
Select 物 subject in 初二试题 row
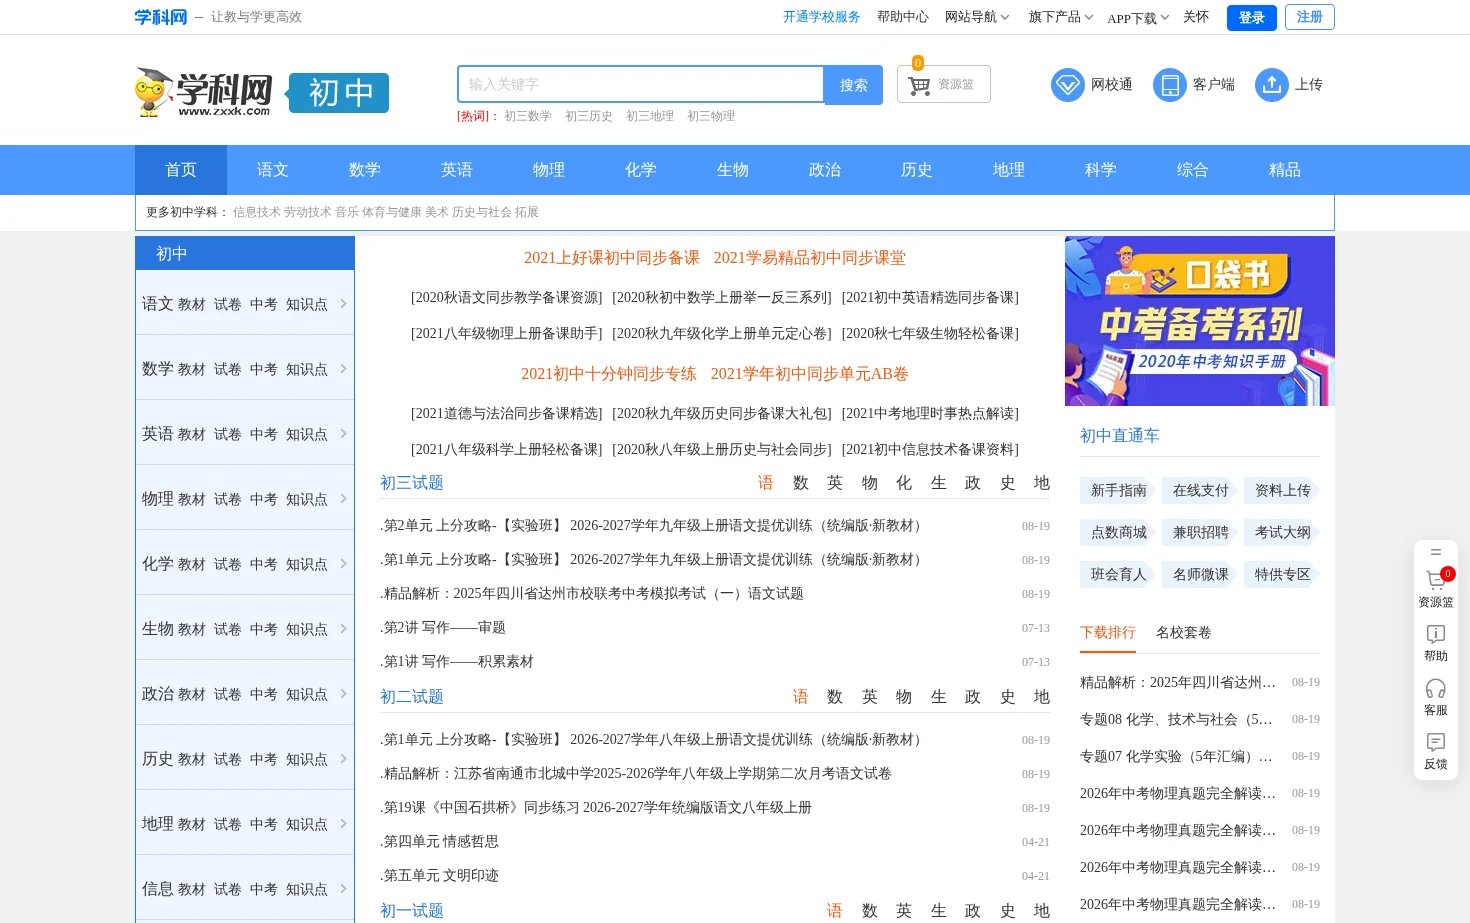(904, 697)
